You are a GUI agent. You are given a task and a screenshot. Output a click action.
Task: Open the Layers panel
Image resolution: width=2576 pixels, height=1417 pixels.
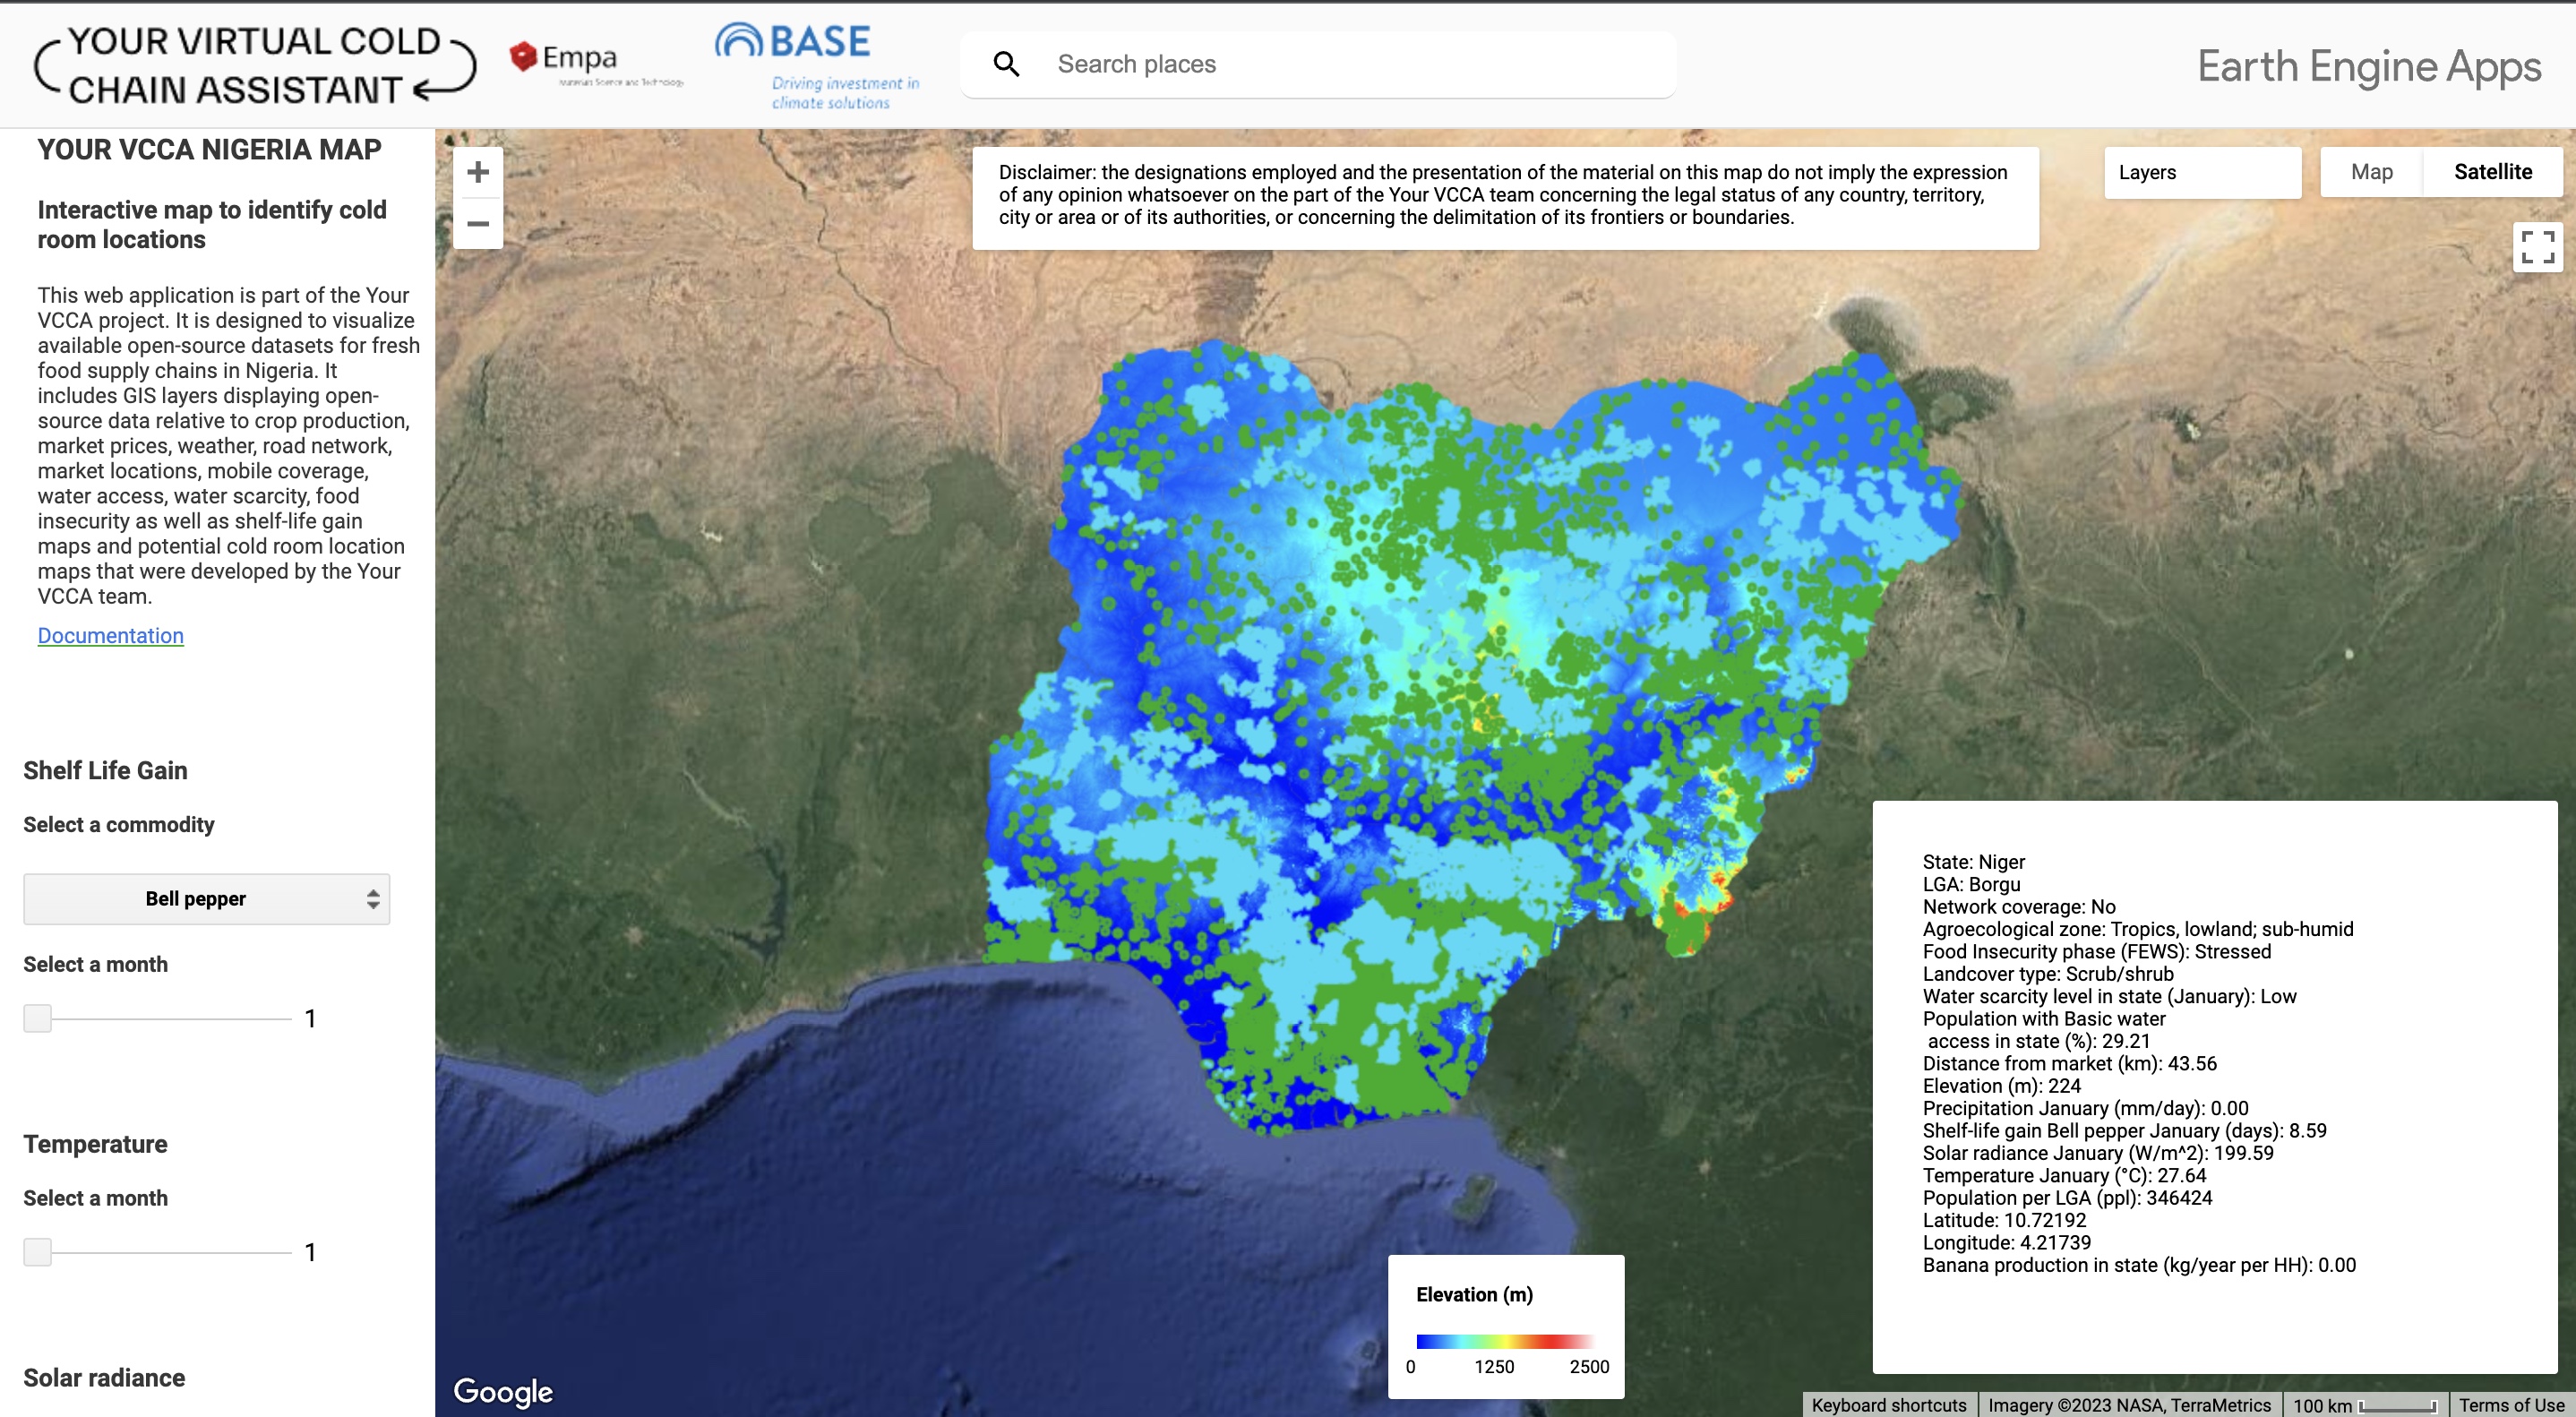[2202, 171]
